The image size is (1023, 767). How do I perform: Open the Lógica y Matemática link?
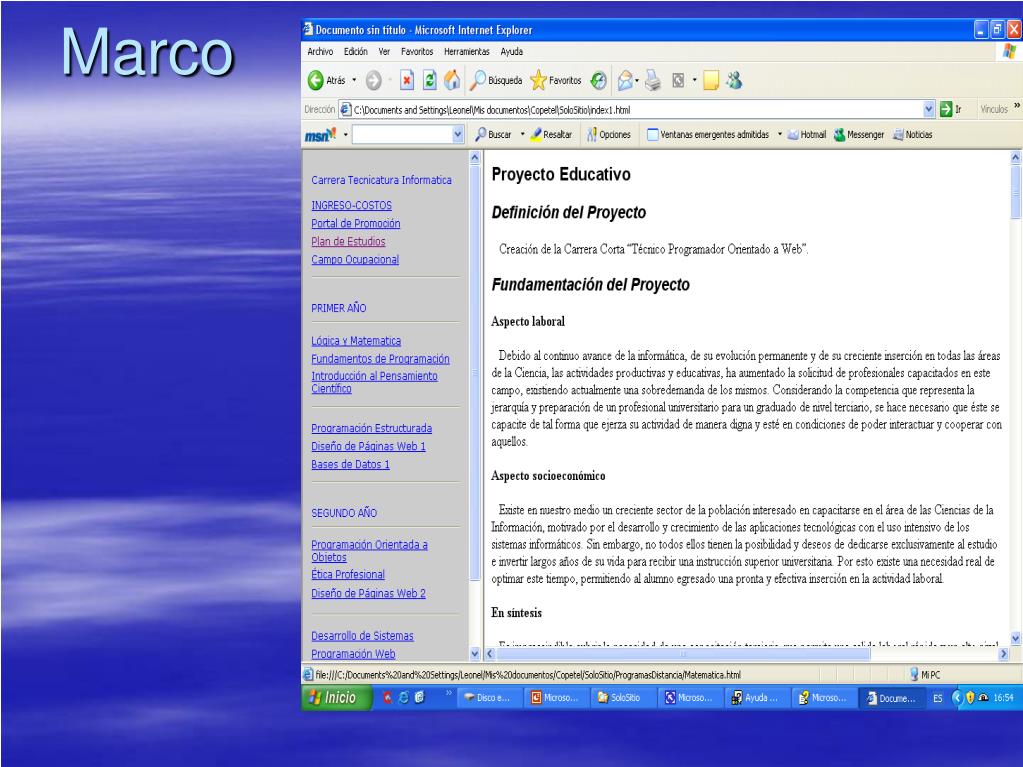tap(356, 341)
